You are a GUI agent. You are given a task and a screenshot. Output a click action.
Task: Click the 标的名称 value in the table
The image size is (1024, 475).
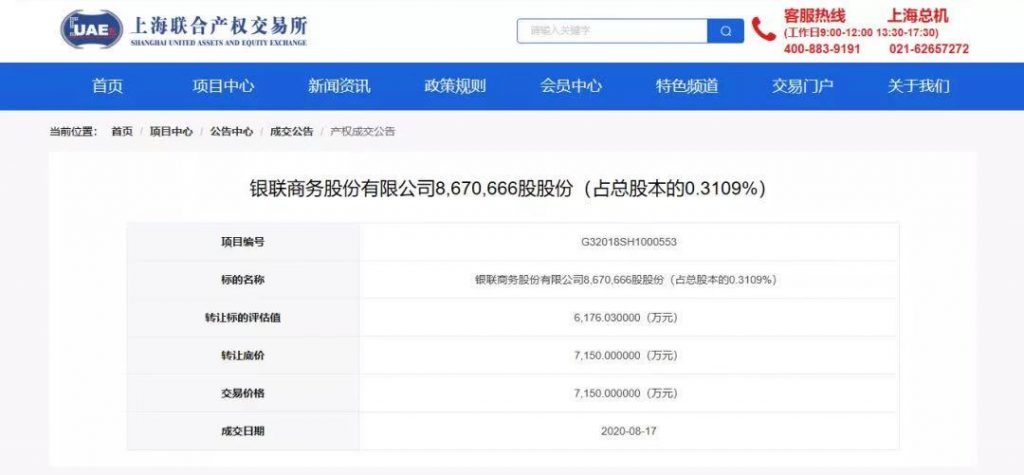click(625, 280)
